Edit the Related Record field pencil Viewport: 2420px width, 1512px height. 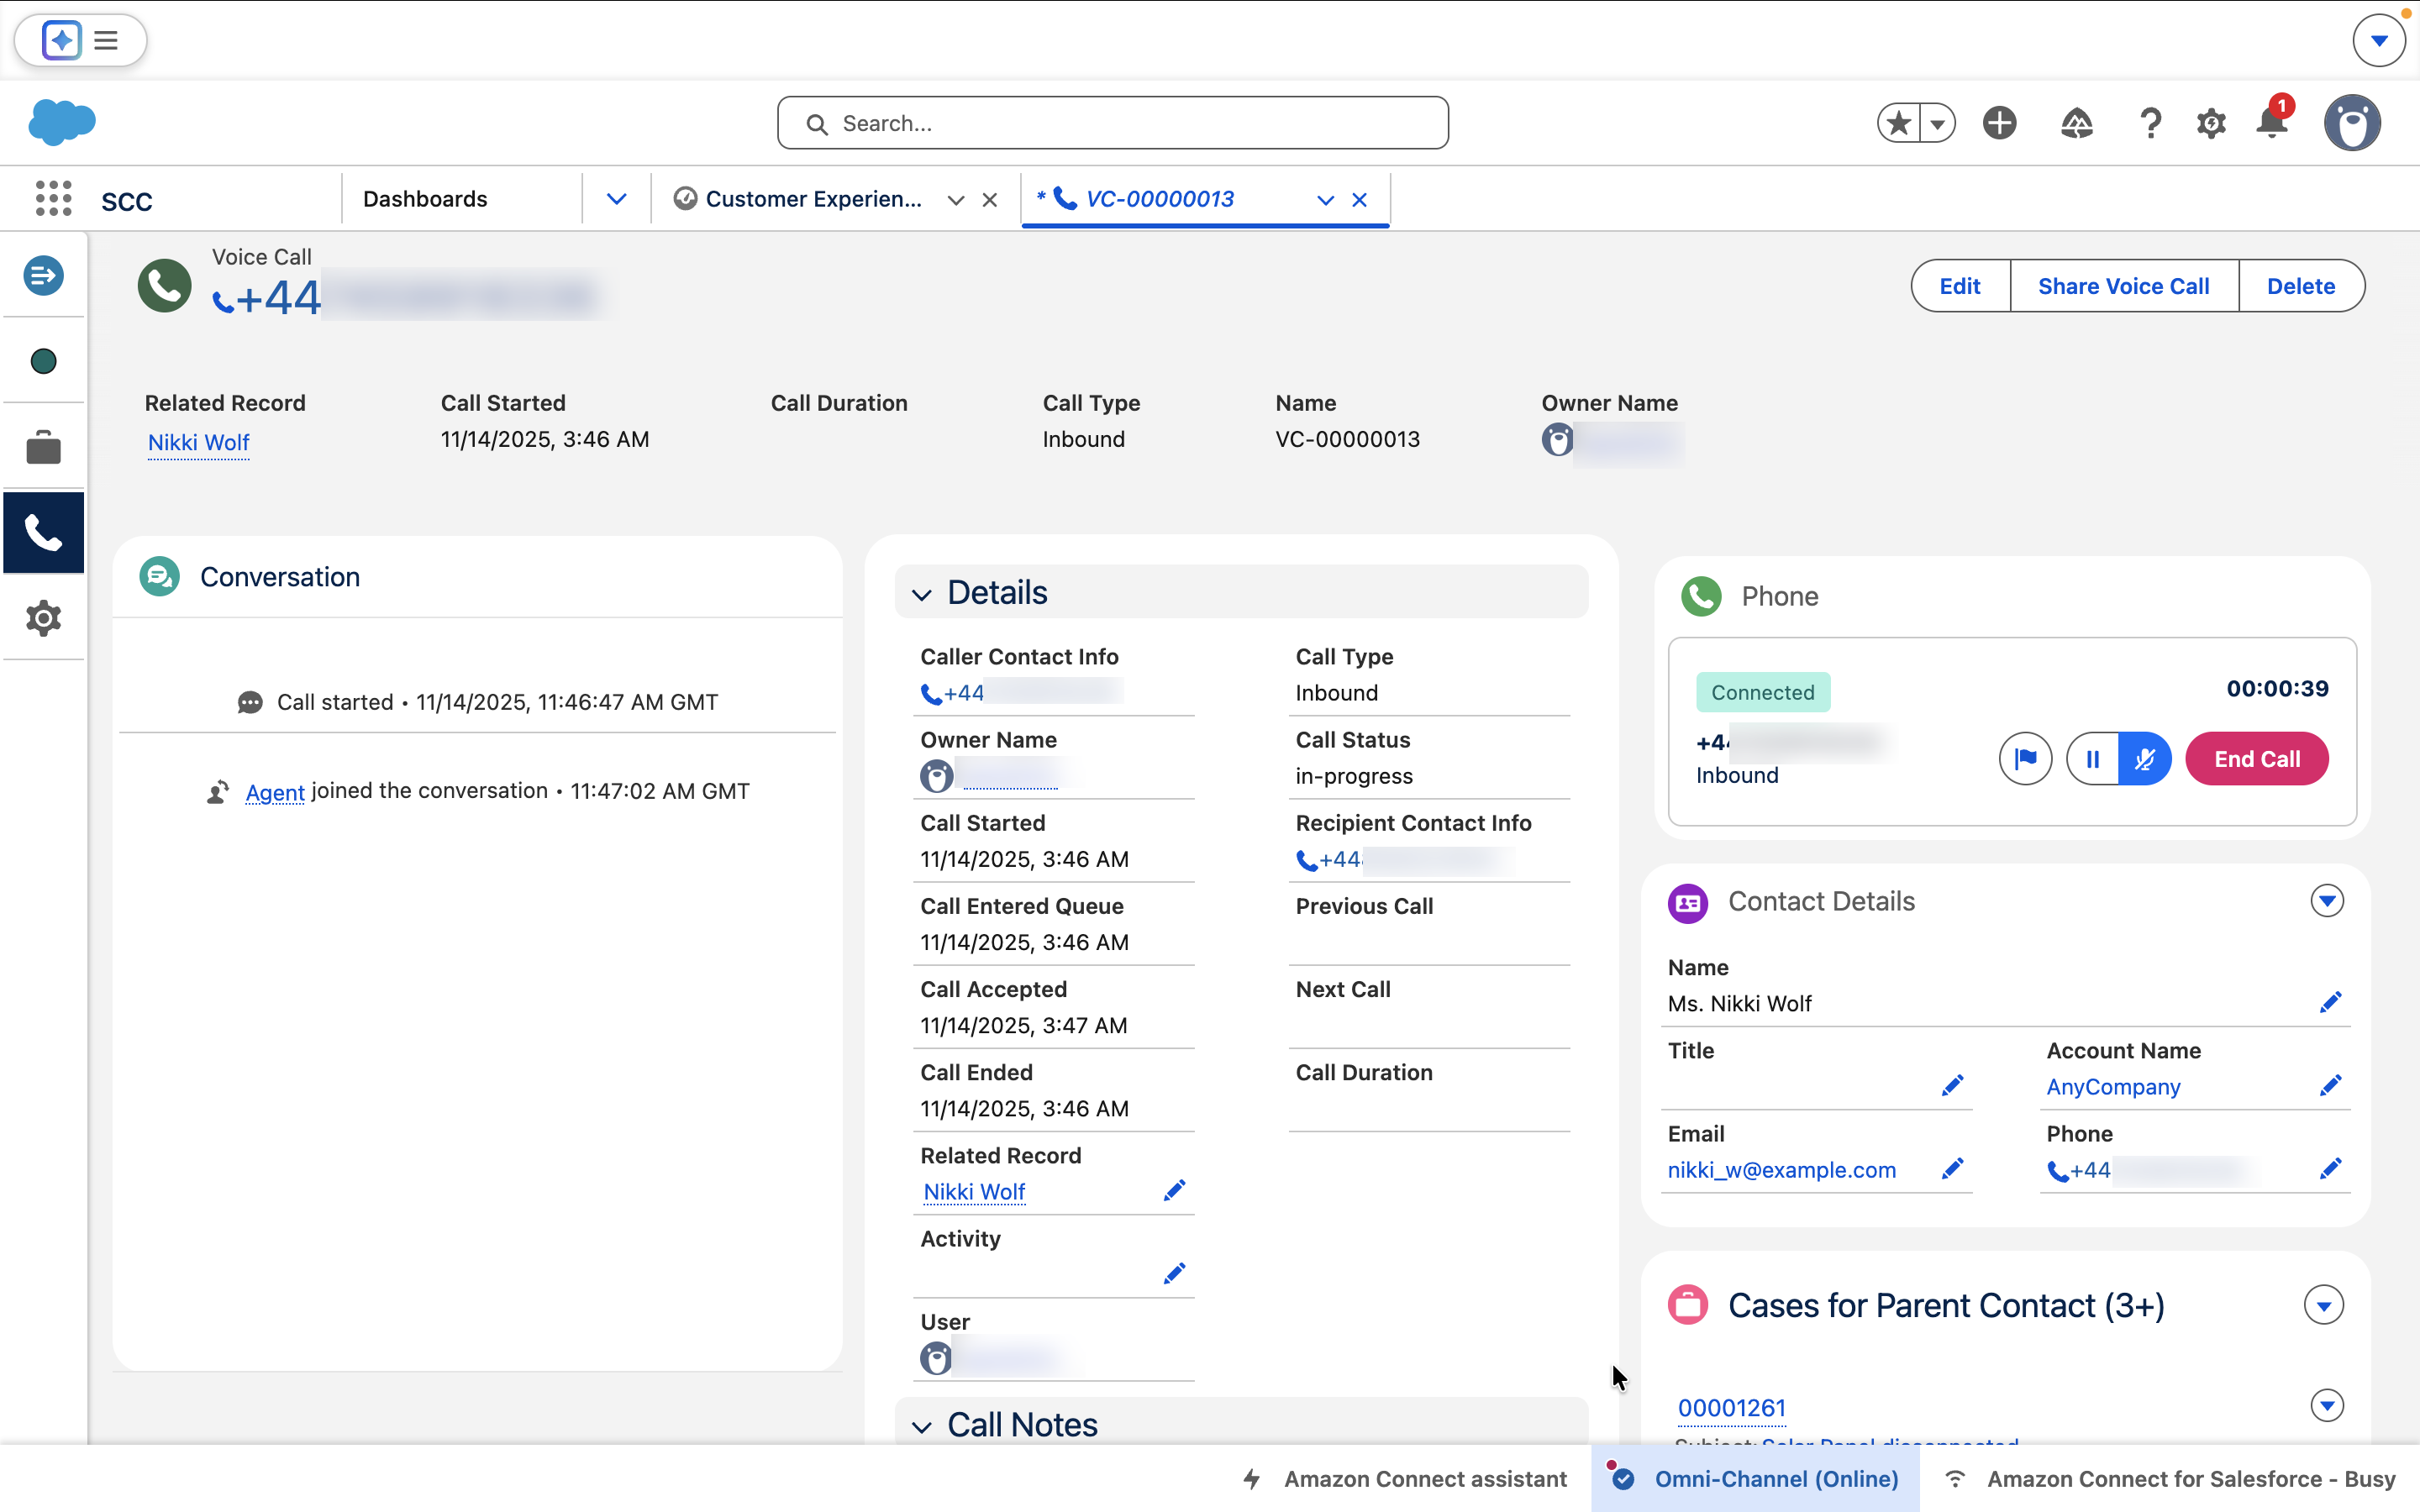[1174, 1190]
